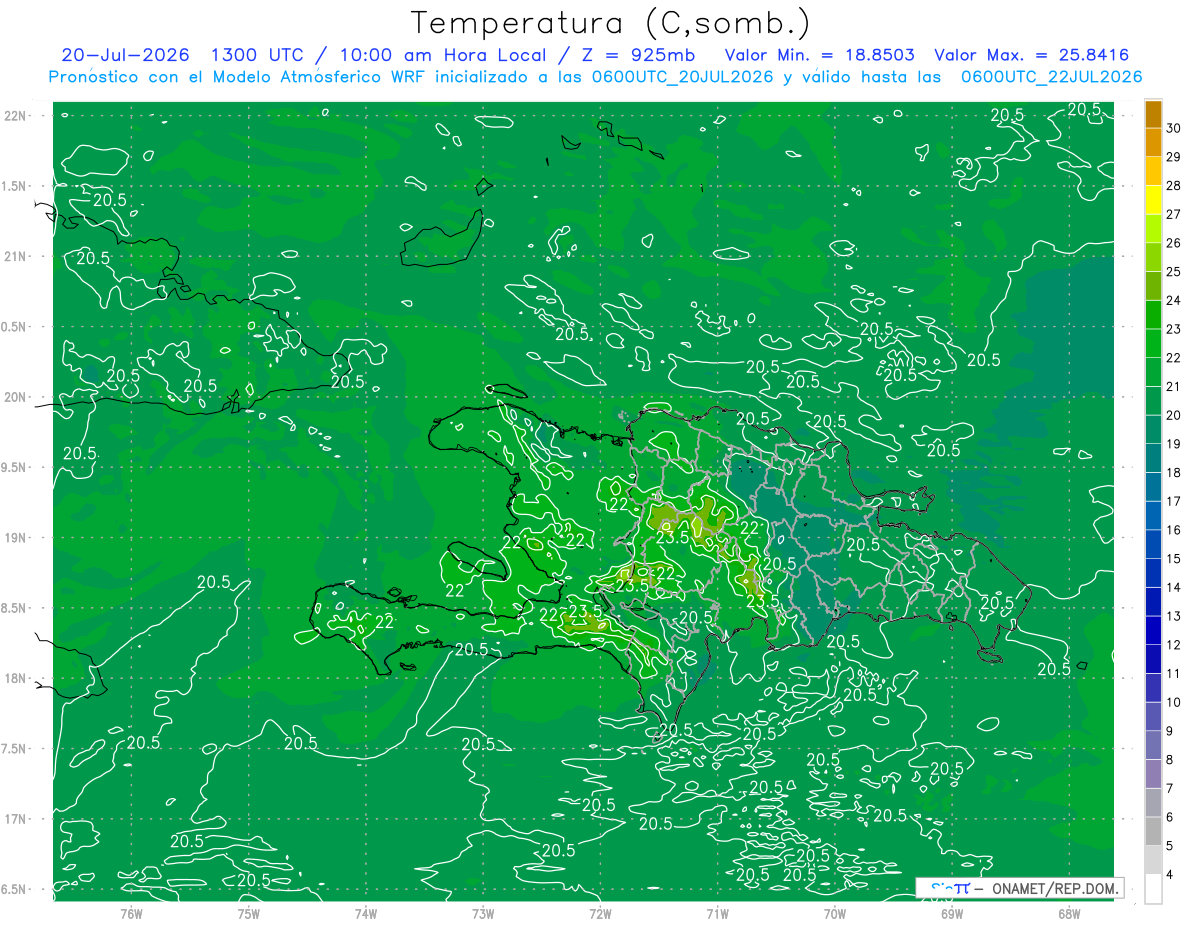1200x927 pixels.
Task: Click the "76W" longitude axis label
Action: coord(131,912)
